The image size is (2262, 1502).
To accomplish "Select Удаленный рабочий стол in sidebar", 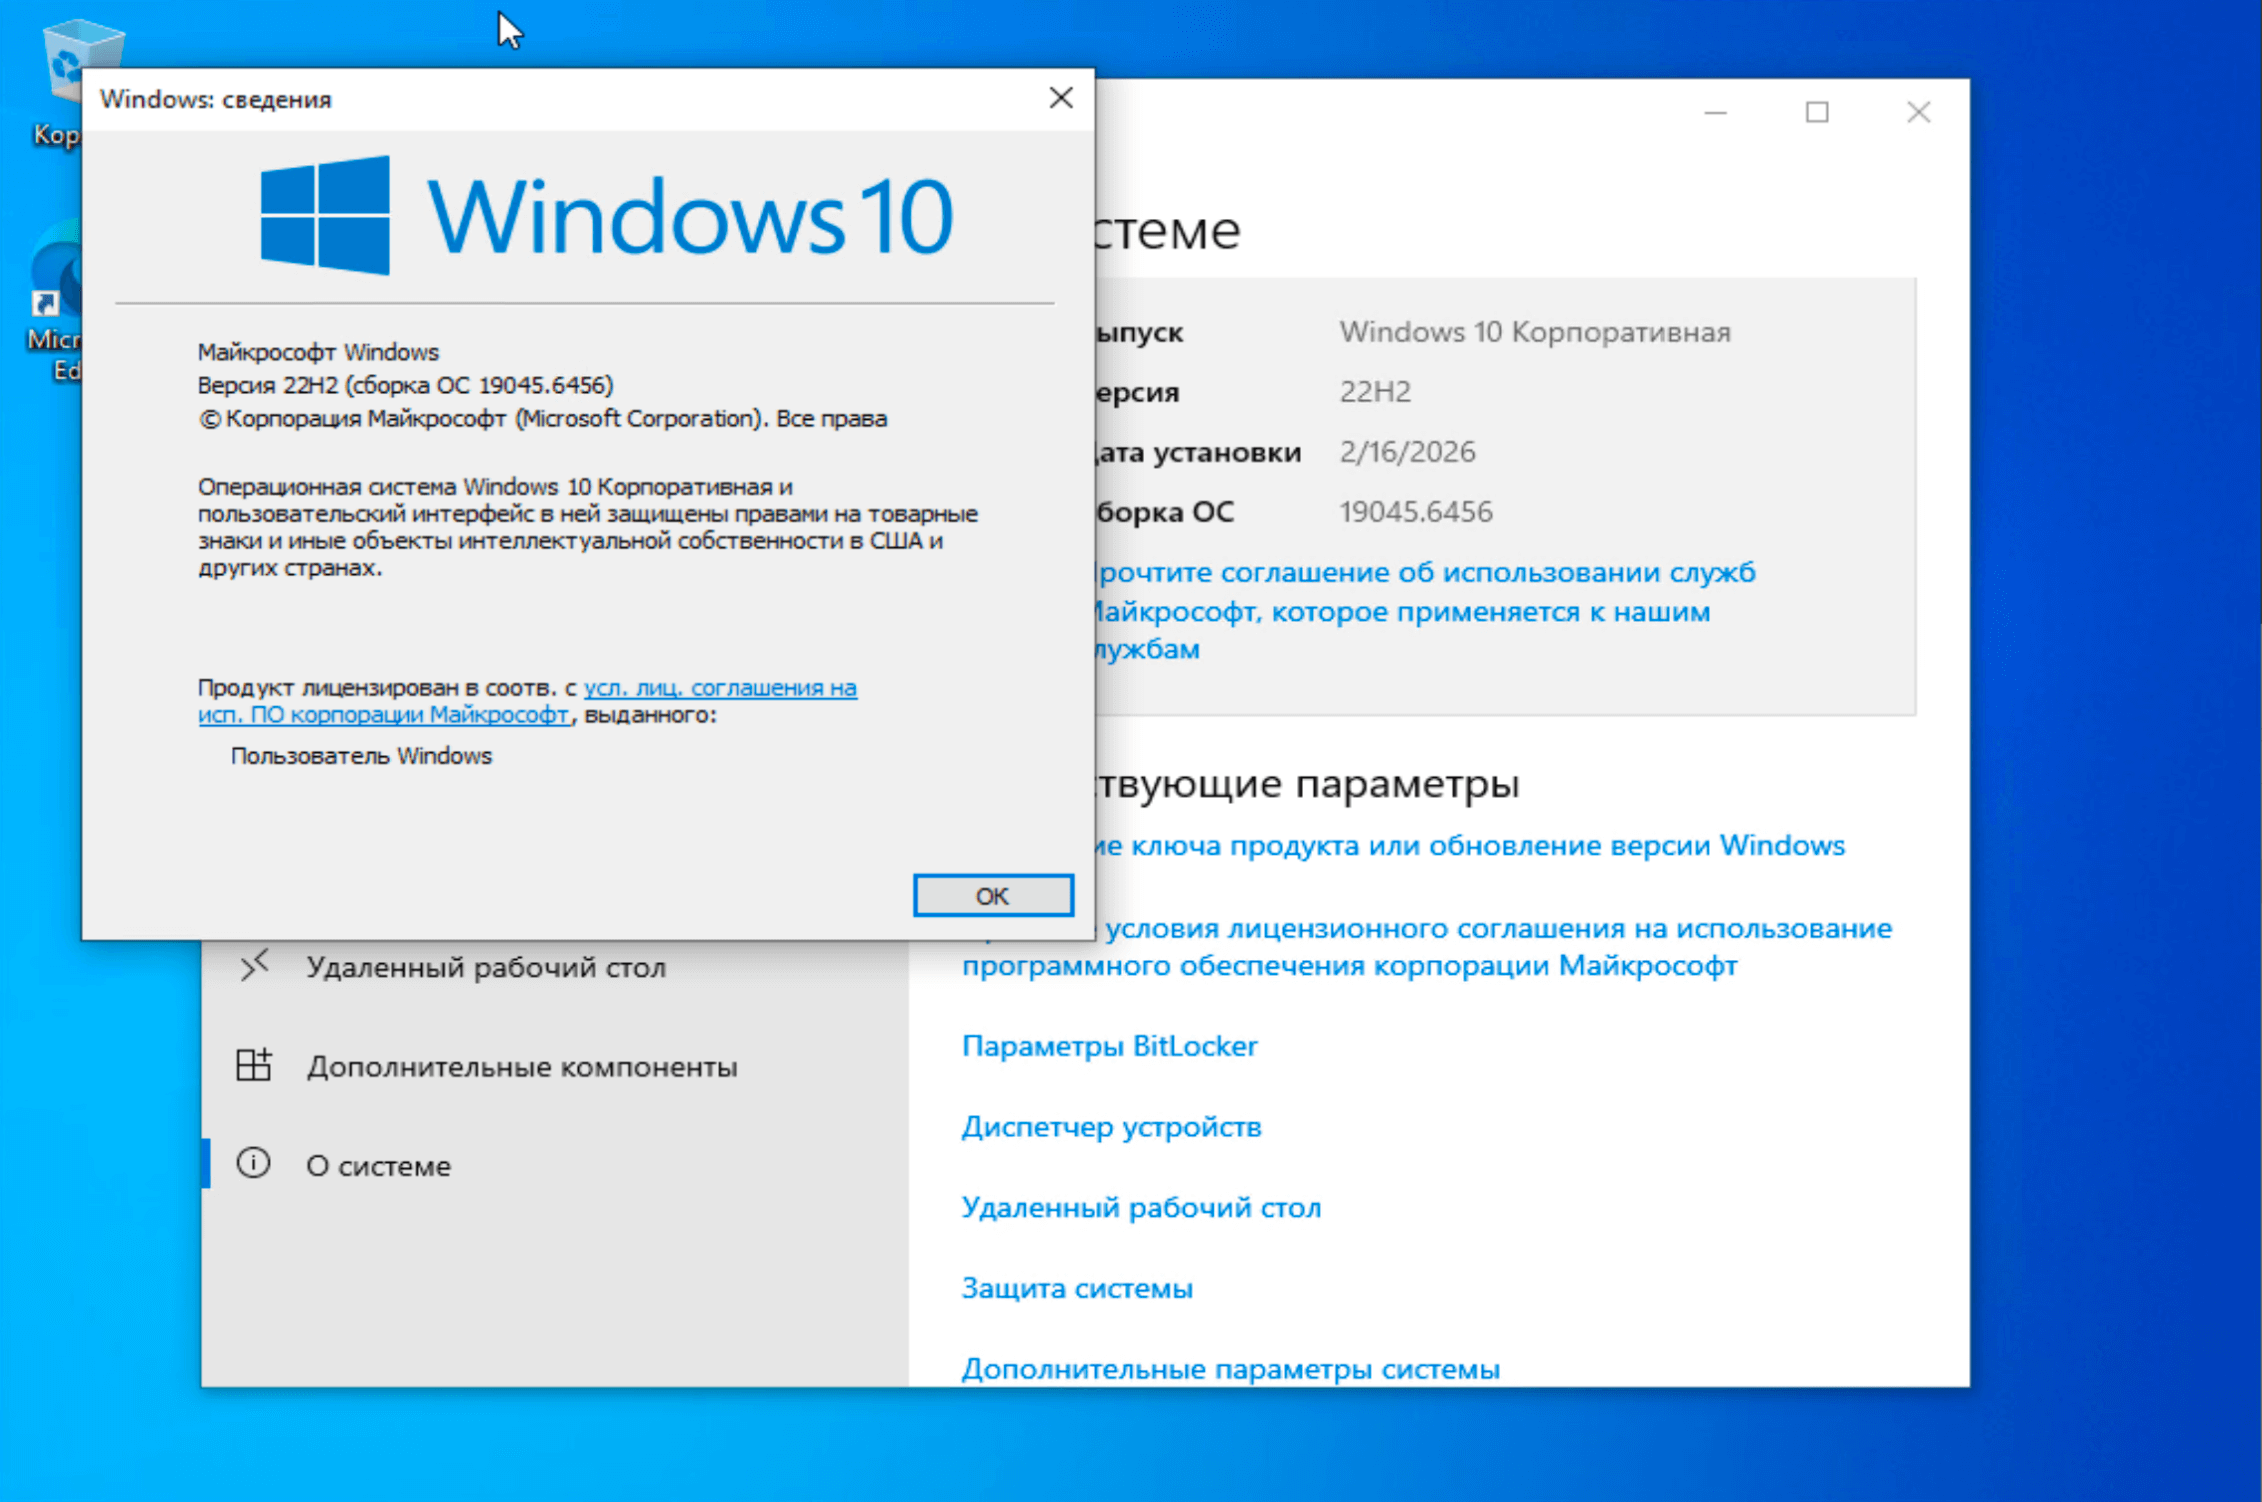I will [x=485, y=967].
